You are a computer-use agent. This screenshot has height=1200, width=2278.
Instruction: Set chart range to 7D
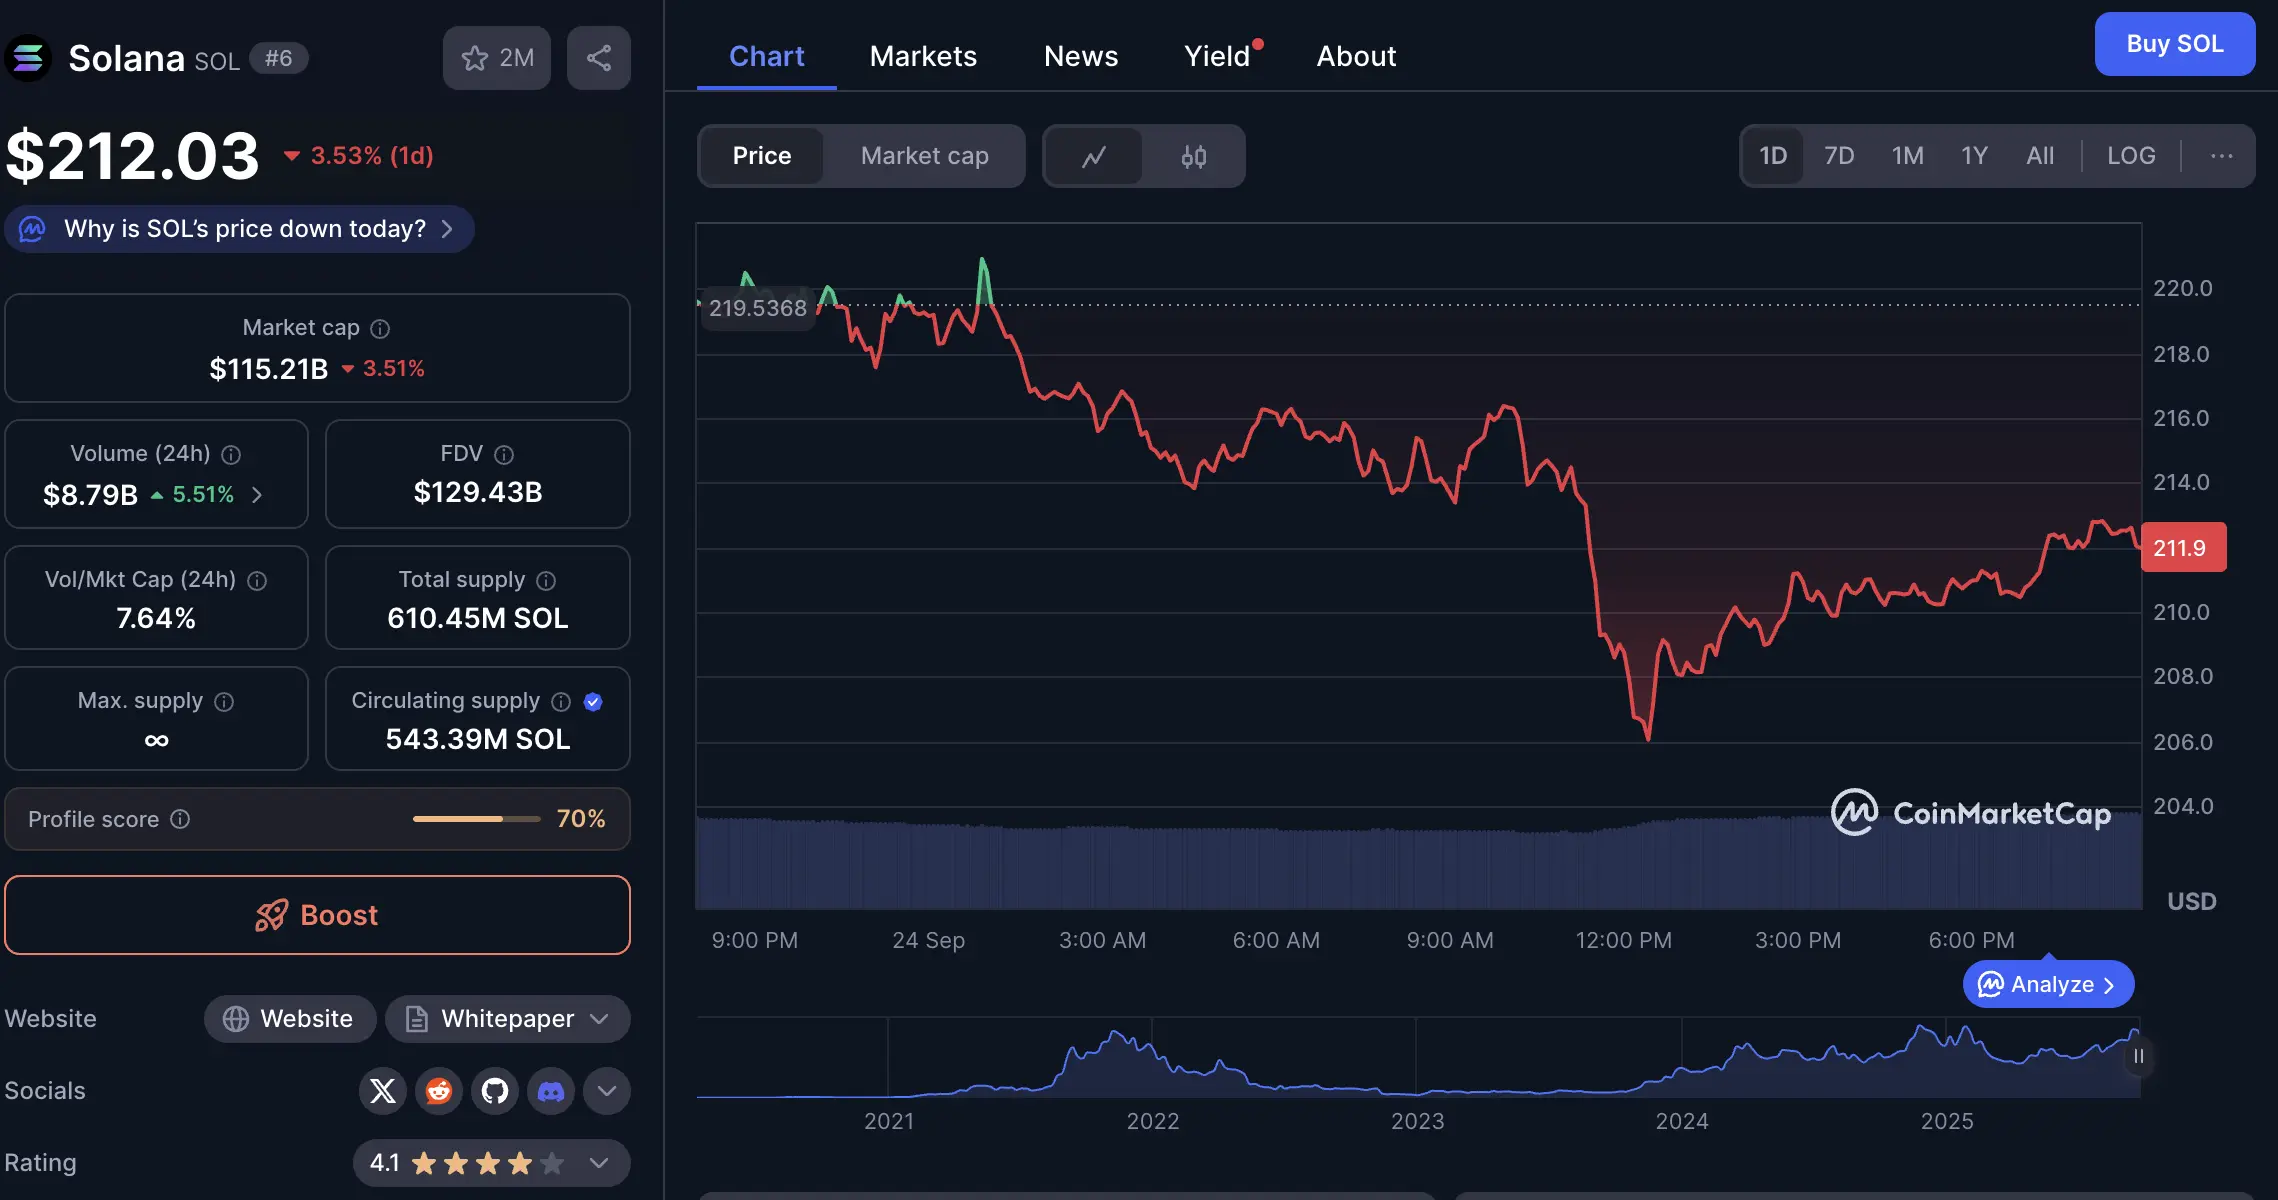[x=1839, y=156]
